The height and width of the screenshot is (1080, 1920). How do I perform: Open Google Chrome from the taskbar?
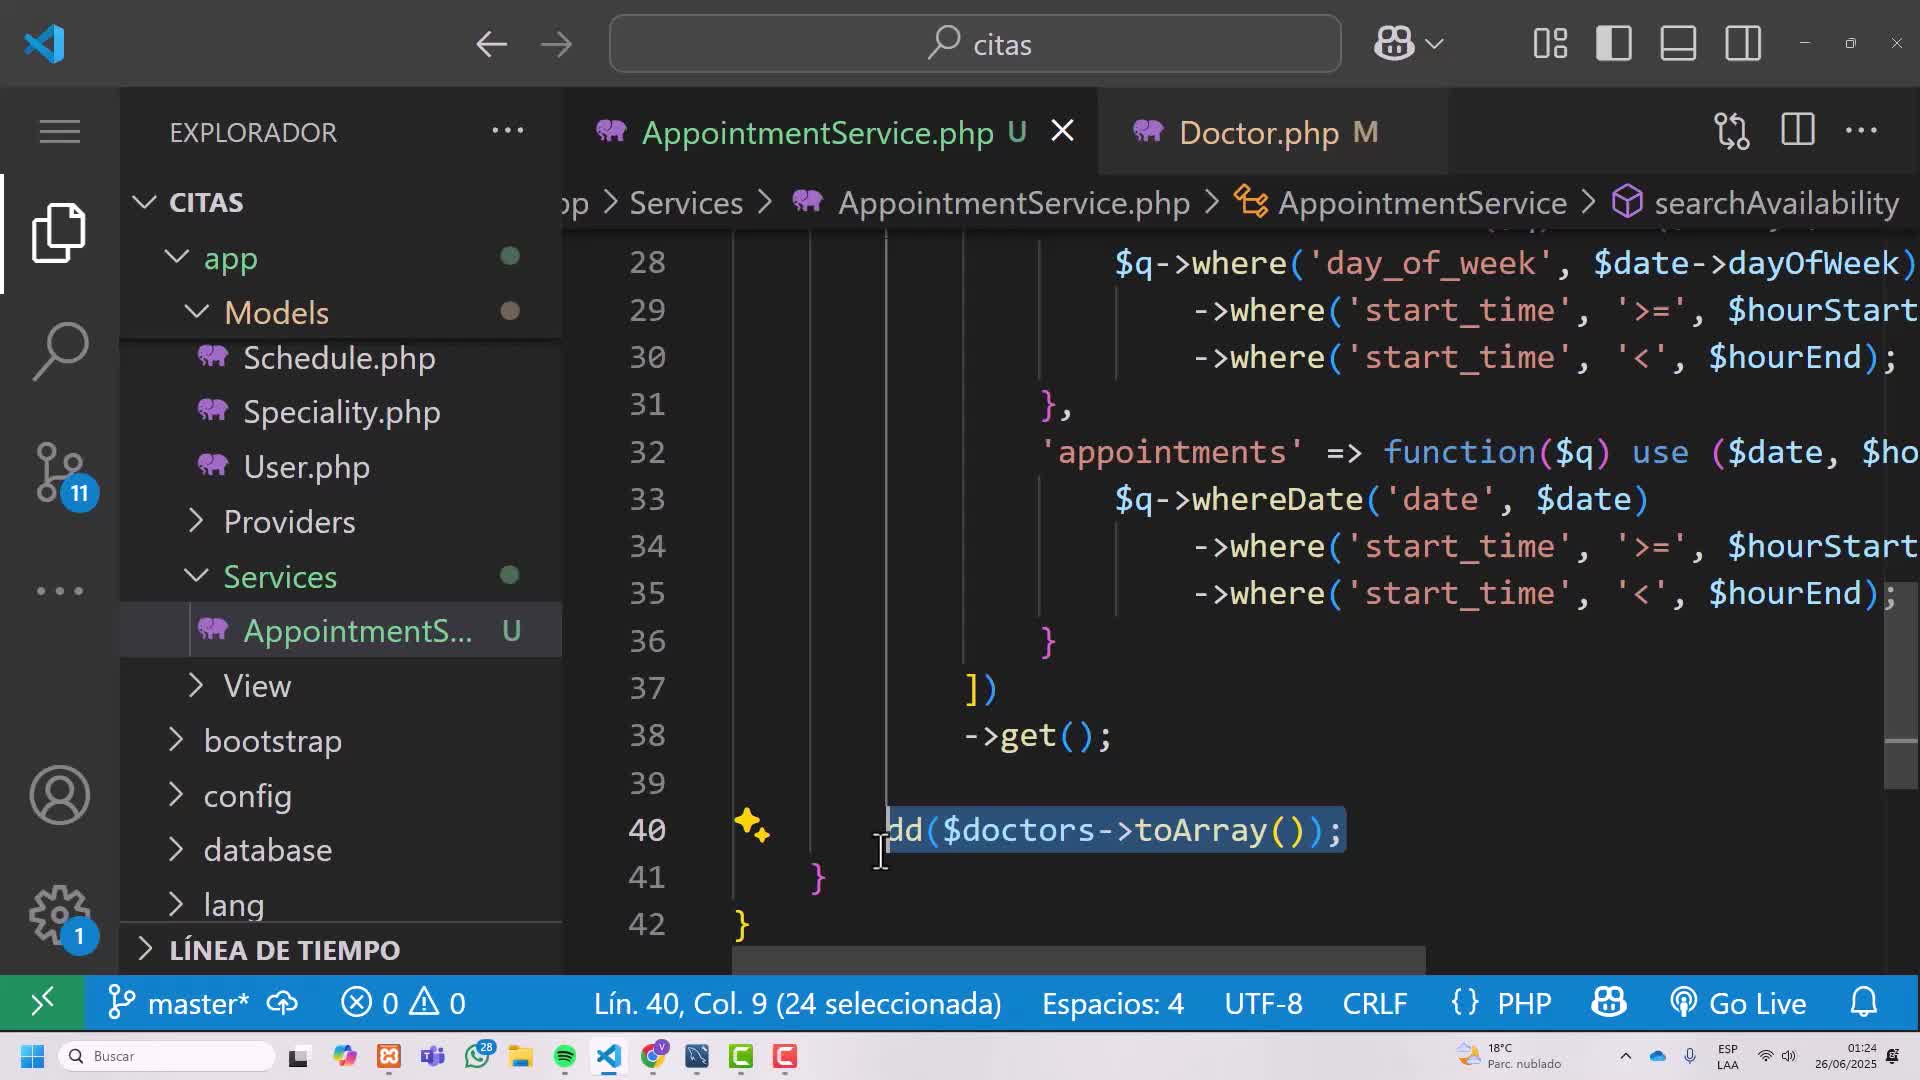(x=654, y=1056)
